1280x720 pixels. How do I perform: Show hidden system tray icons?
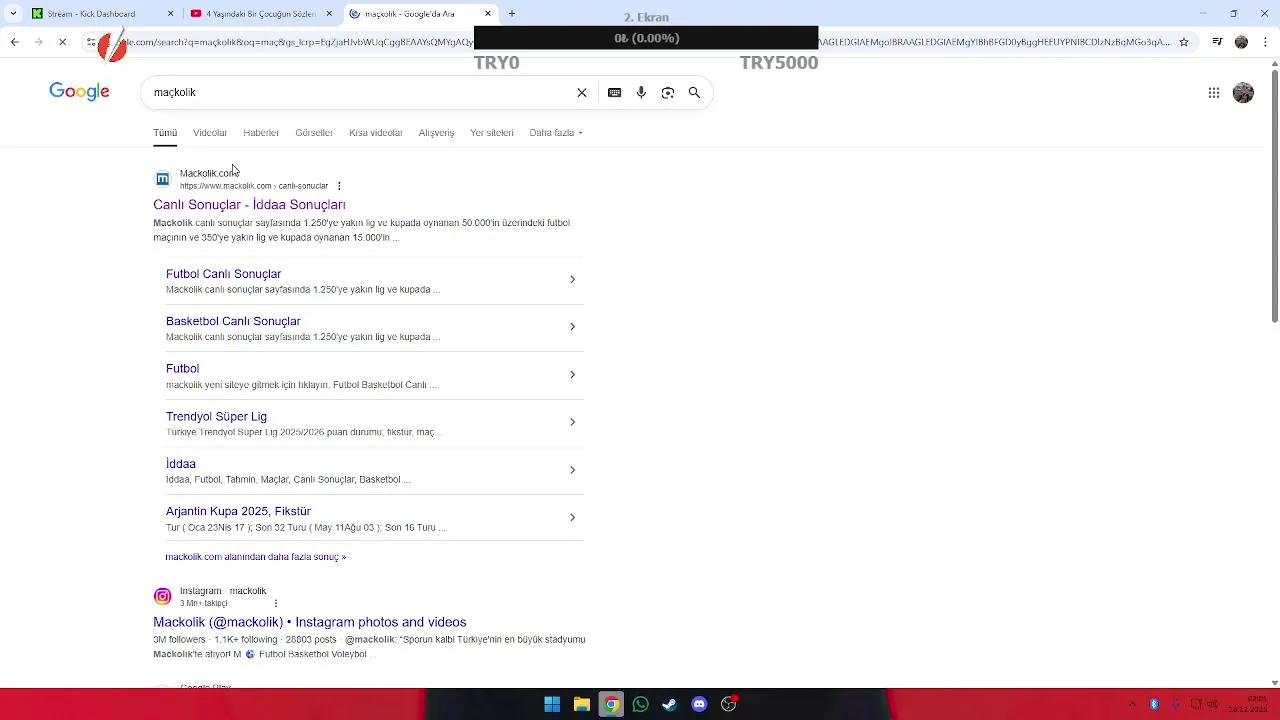[1132, 704]
